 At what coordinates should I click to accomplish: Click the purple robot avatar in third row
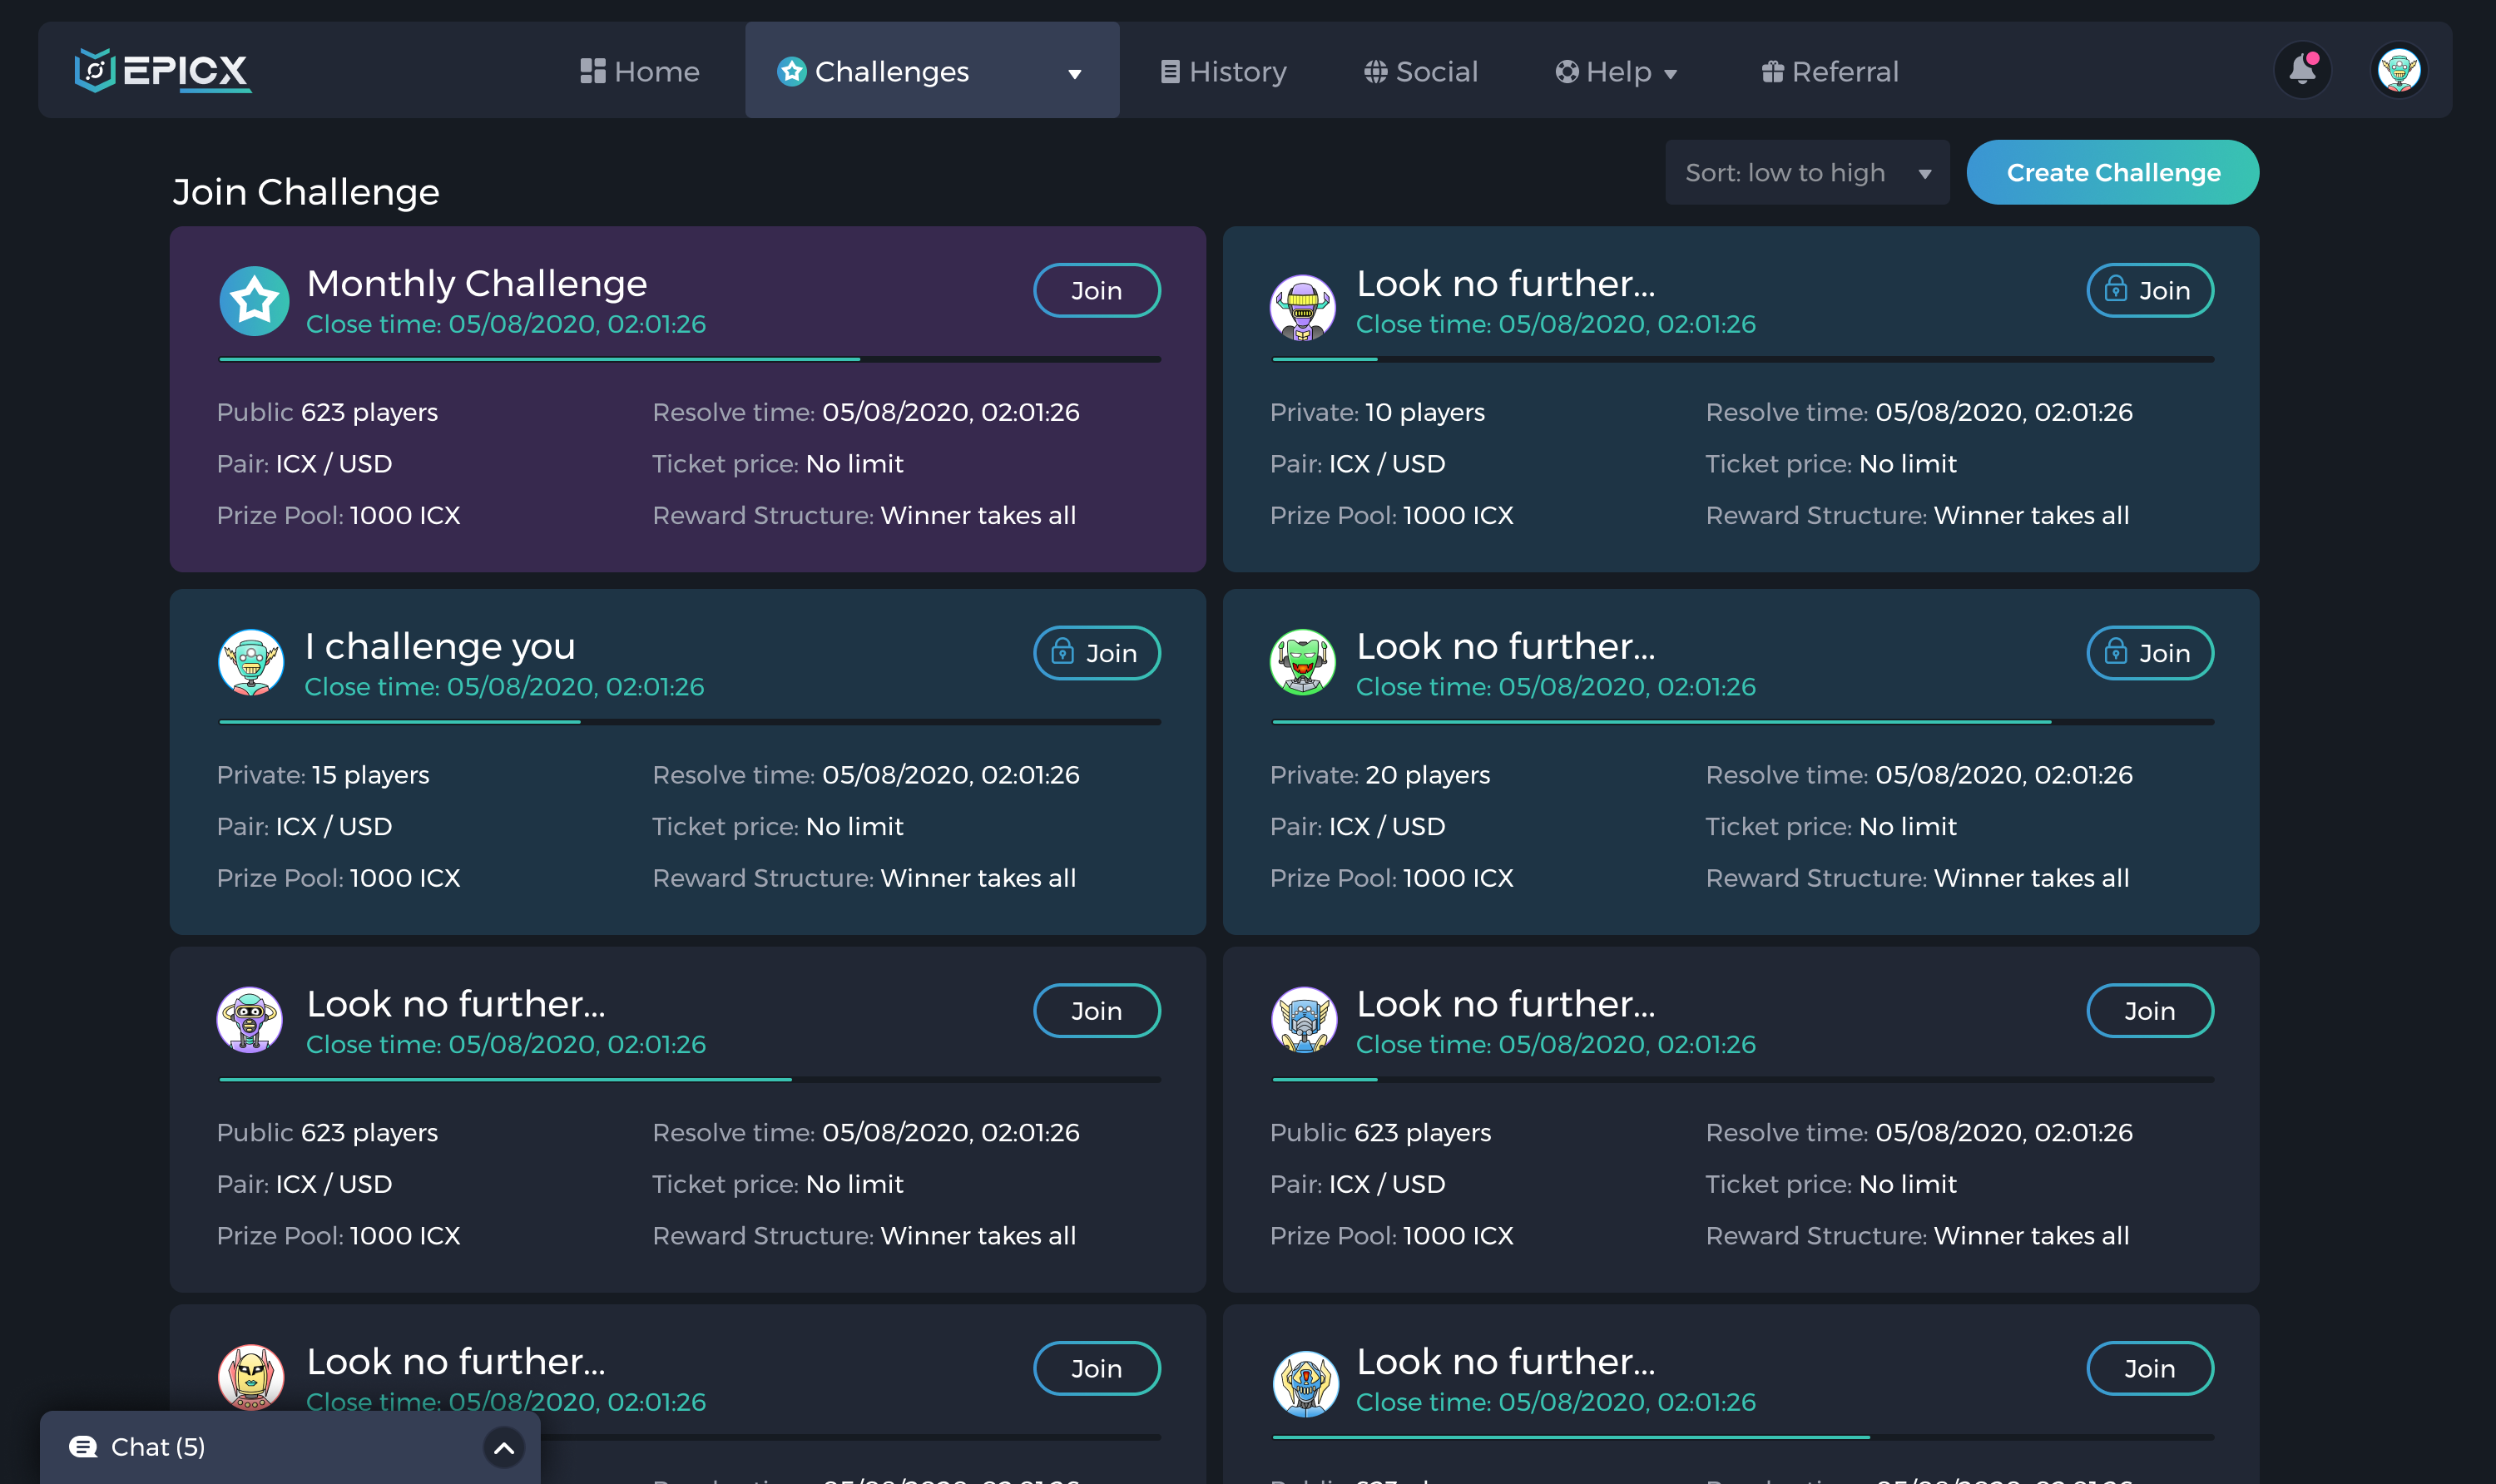point(250,1020)
